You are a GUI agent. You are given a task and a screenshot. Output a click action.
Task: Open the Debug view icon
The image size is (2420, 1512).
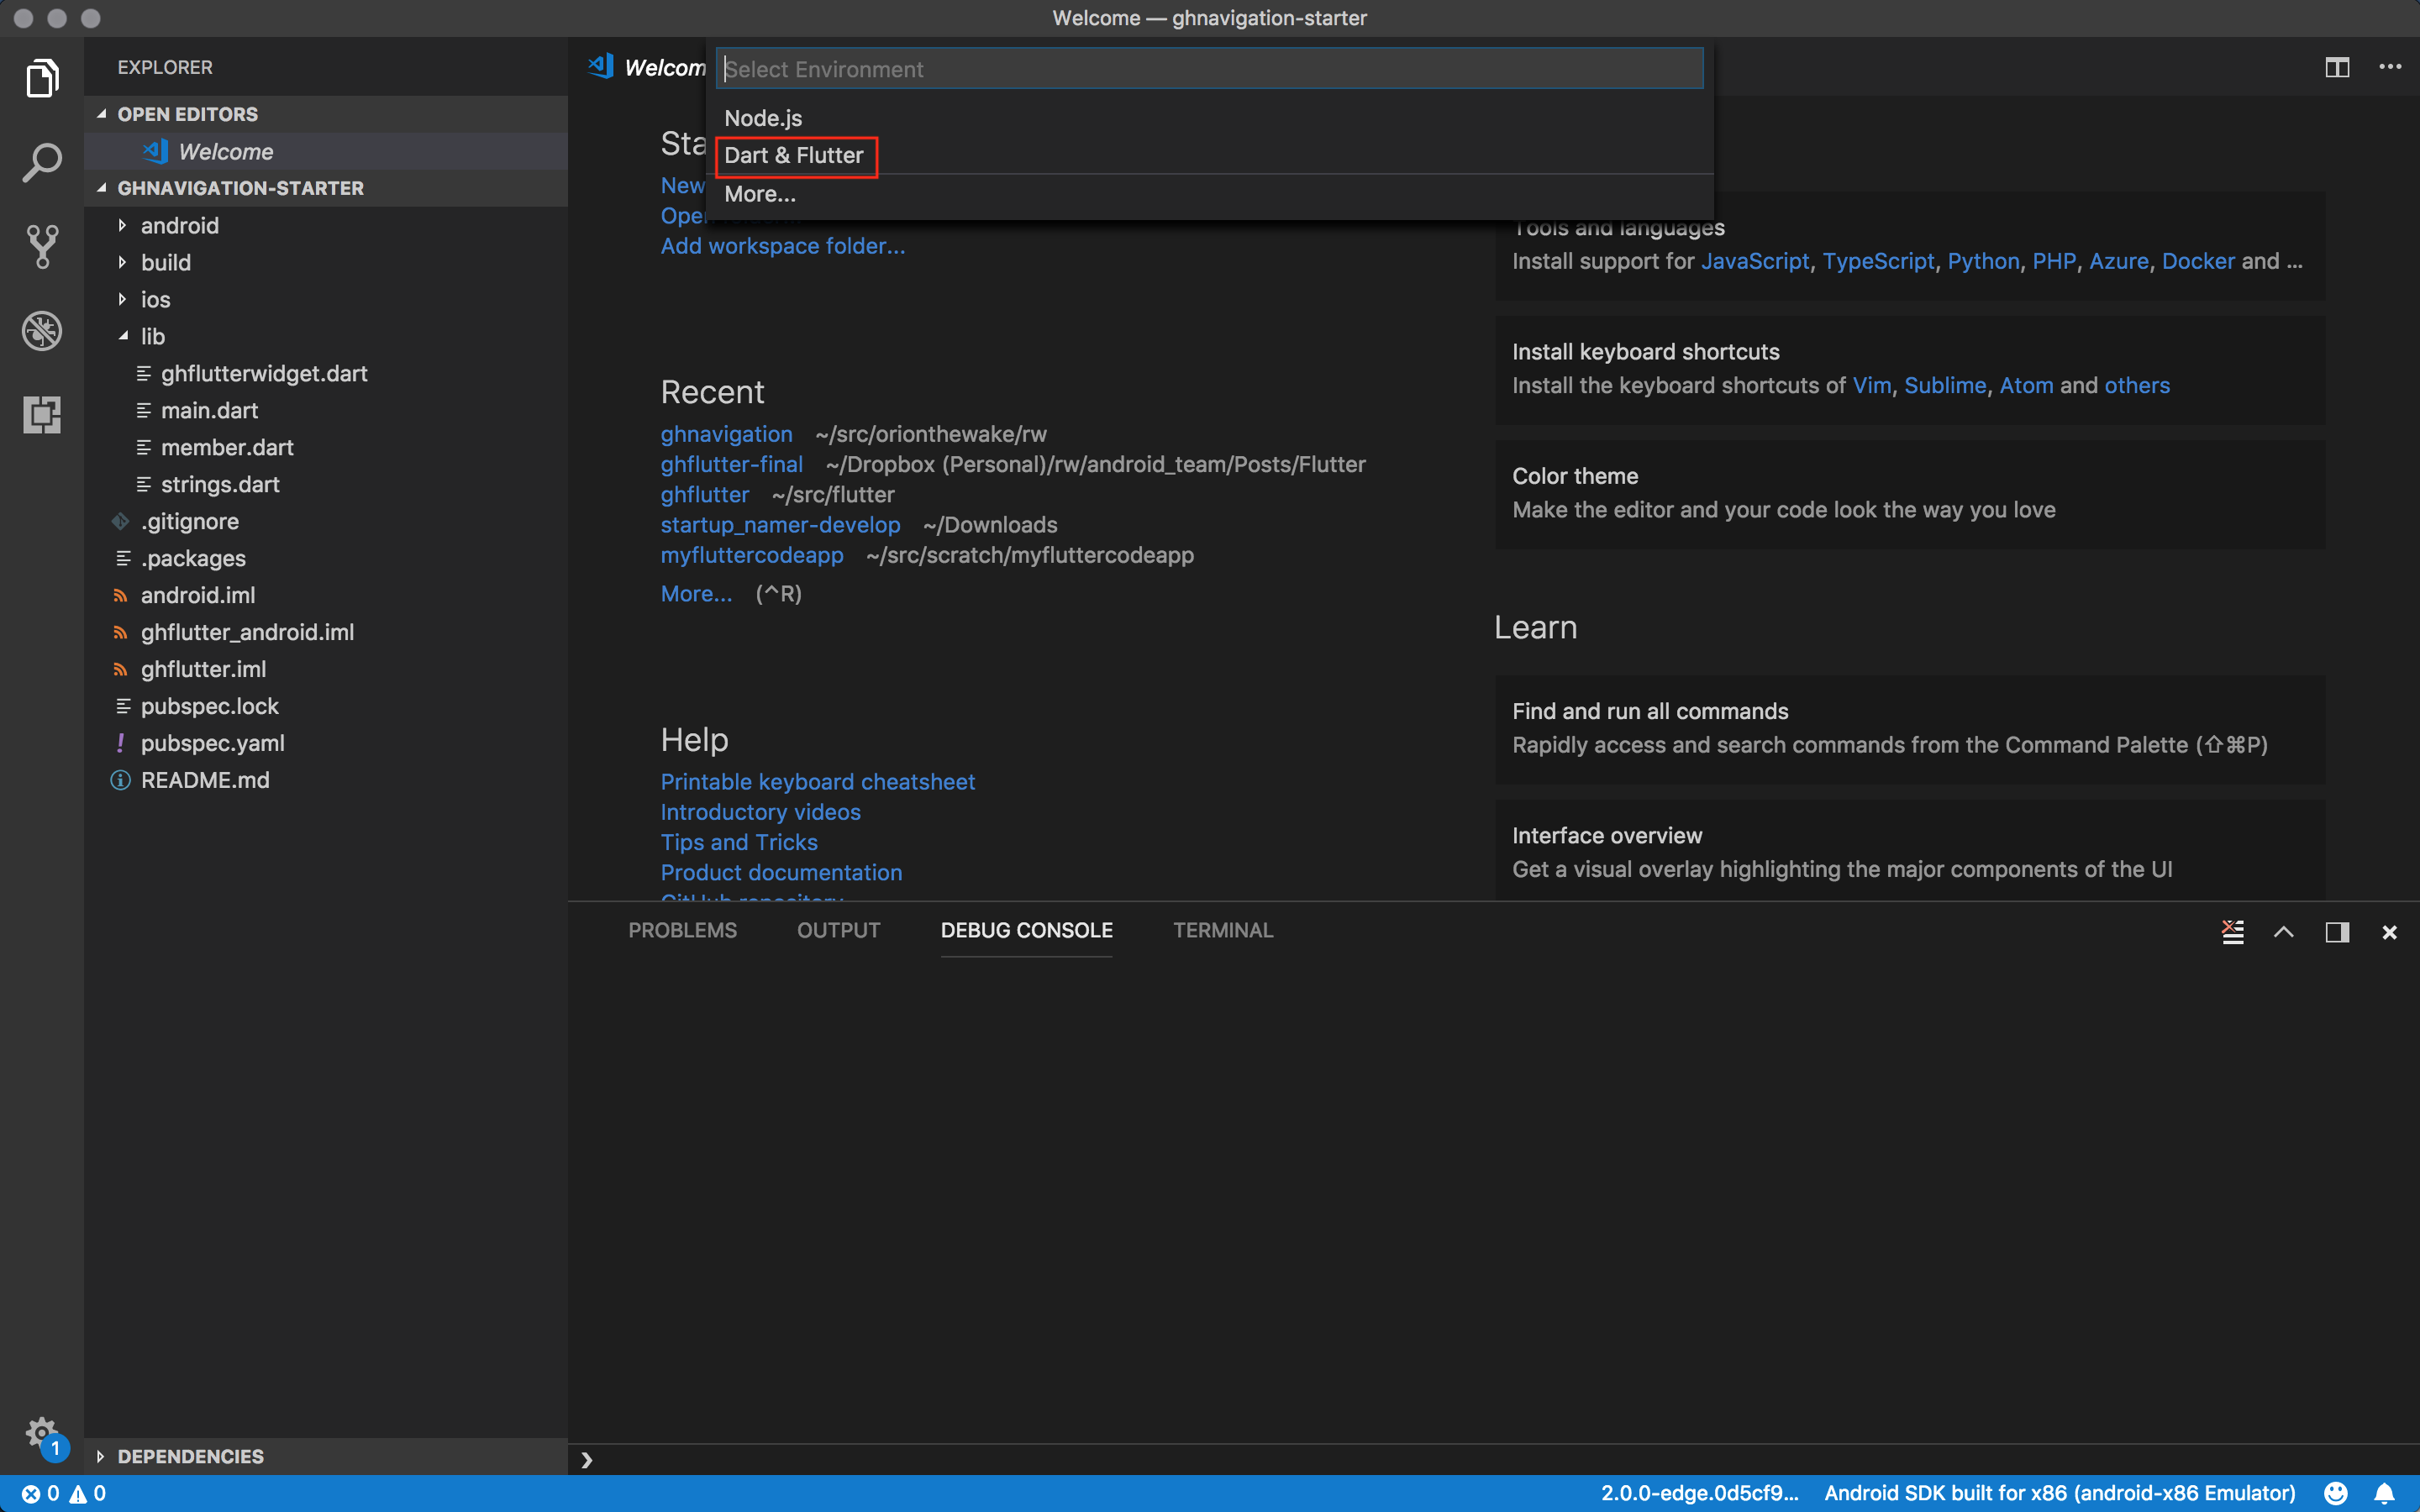click(42, 331)
